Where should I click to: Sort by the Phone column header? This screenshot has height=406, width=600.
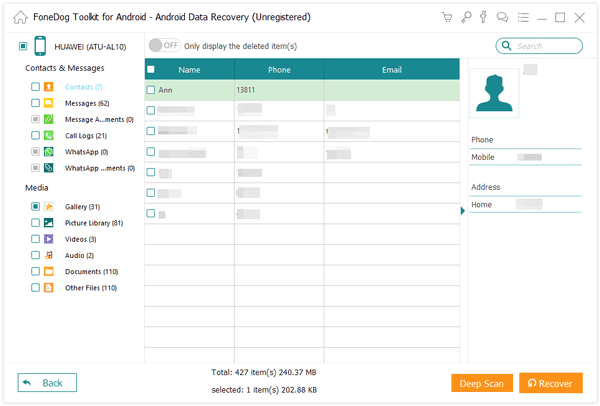(x=279, y=70)
